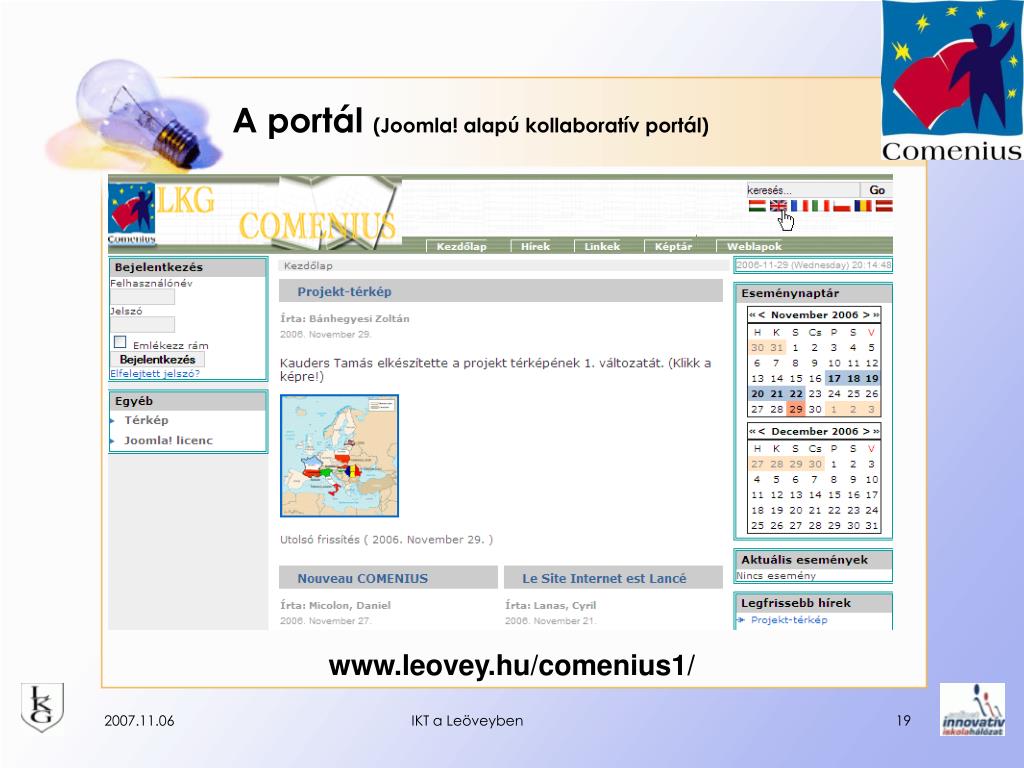Go to next month in November calendar
This screenshot has width=1024, height=768.
pyautogui.click(x=866, y=315)
